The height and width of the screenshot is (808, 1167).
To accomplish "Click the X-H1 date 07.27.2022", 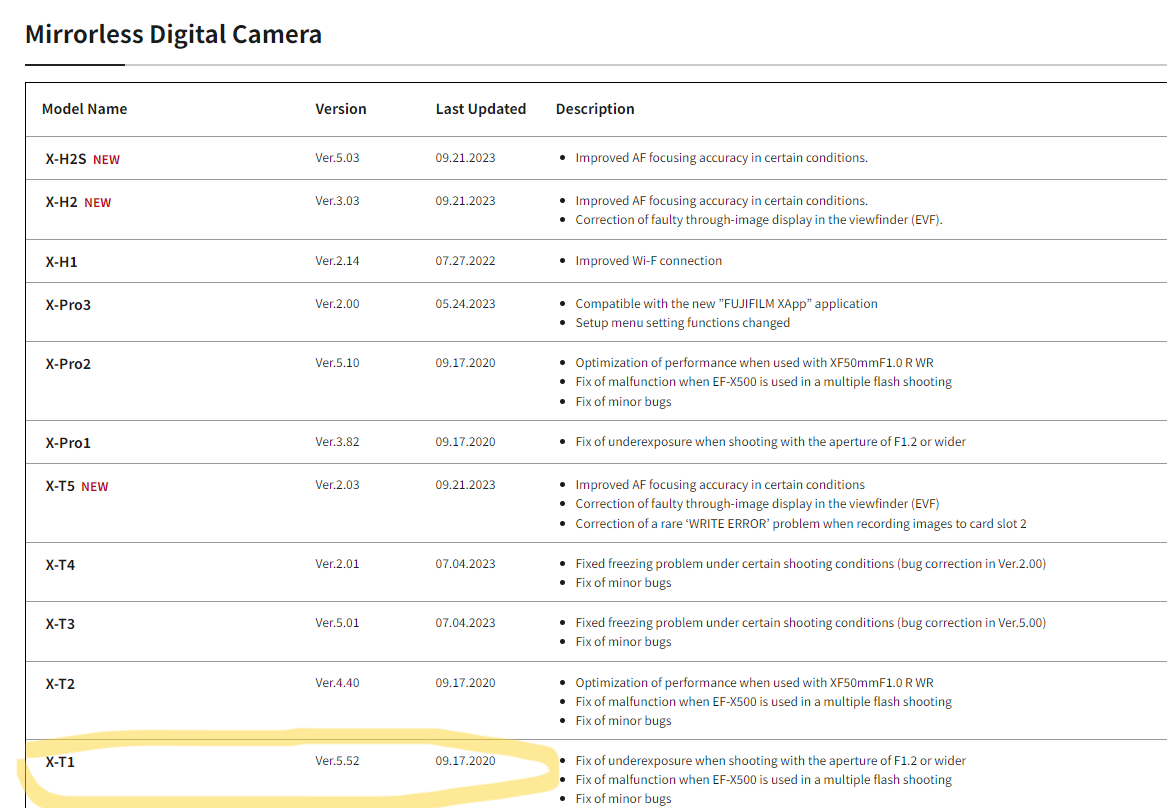I will pos(465,261).
